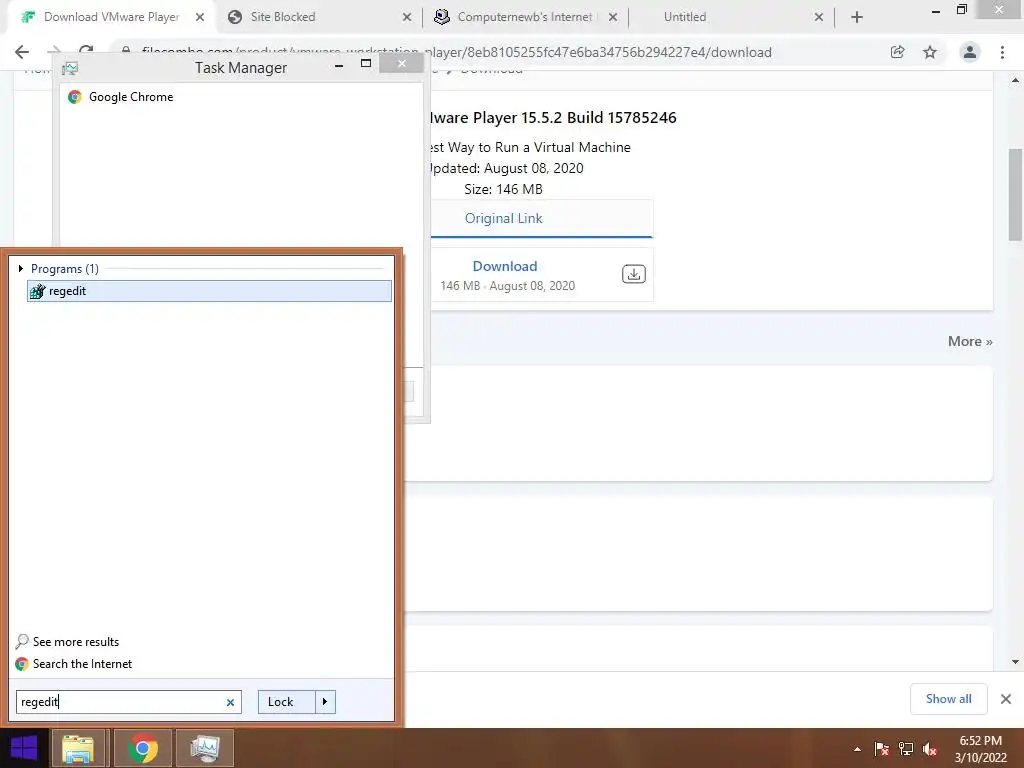Open the Windows Start button
This screenshot has width=1024, height=768.
point(24,748)
